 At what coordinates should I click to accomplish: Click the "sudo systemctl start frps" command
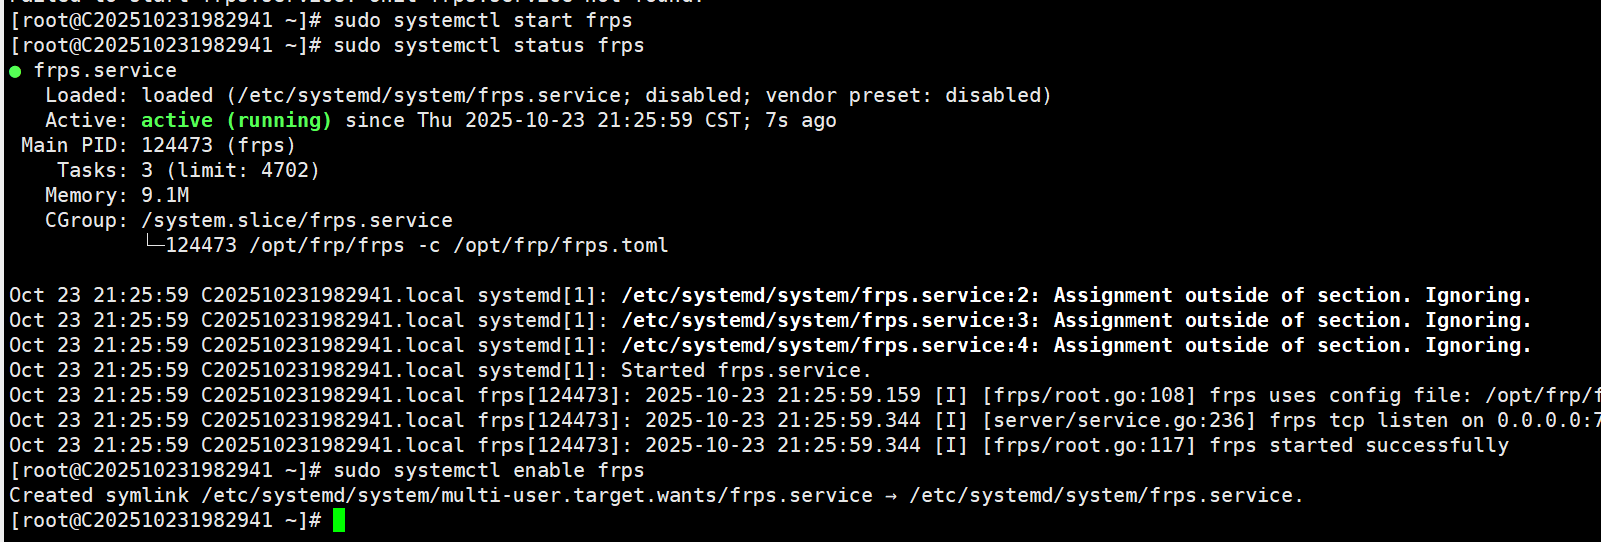coord(482,20)
